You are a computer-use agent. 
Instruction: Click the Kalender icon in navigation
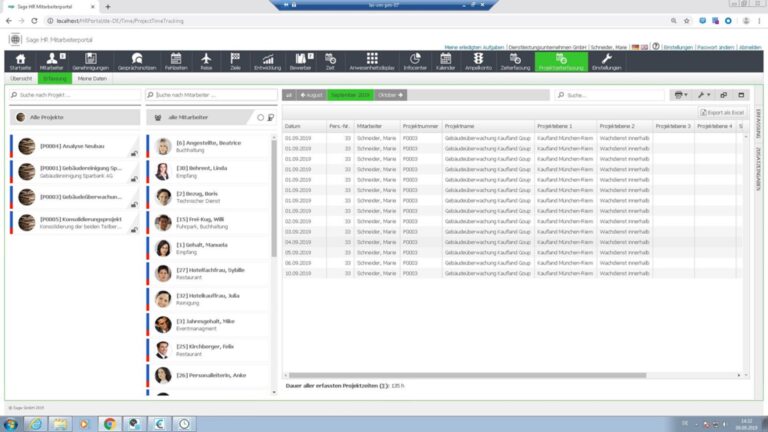pos(444,61)
